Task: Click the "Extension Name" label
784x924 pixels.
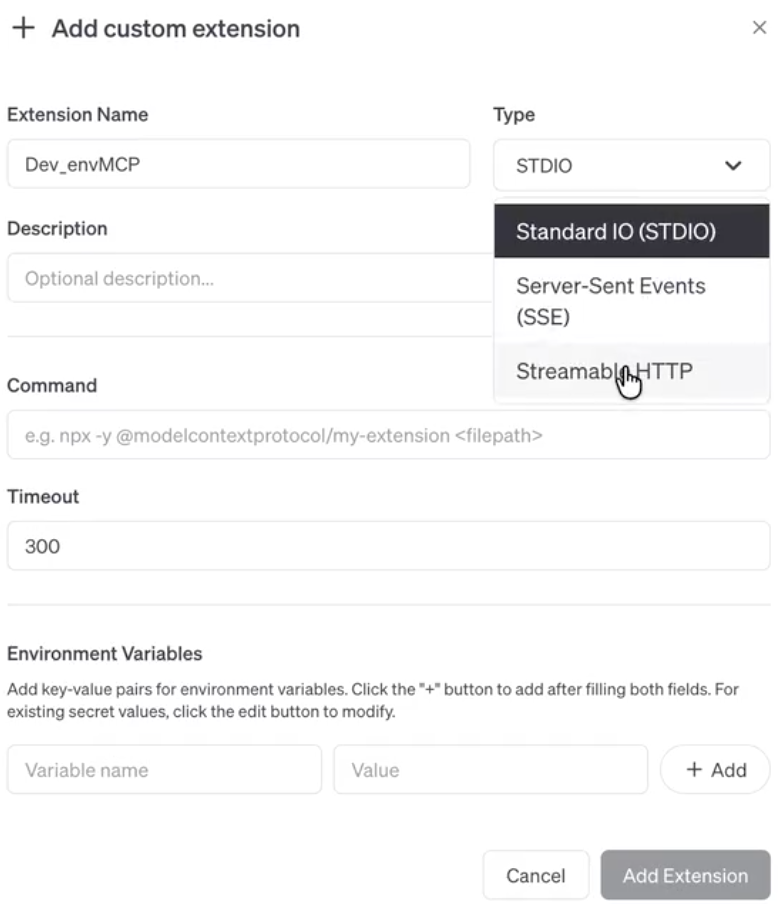Action: [78, 115]
